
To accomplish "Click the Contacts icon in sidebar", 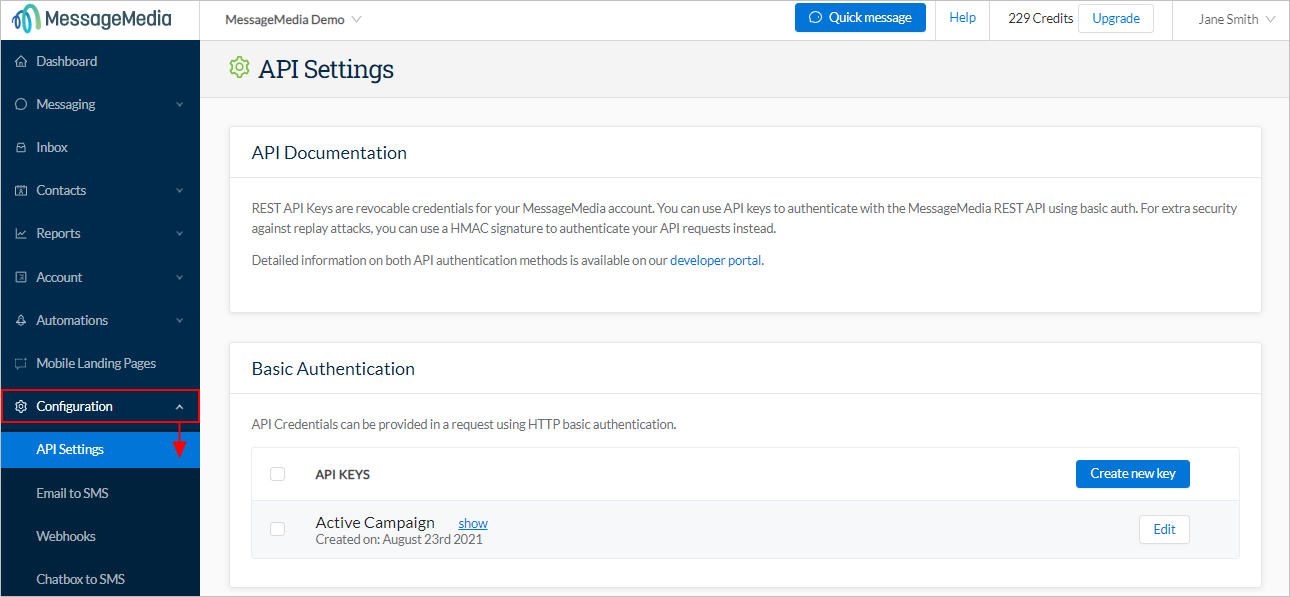I will (x=21, y=190).
